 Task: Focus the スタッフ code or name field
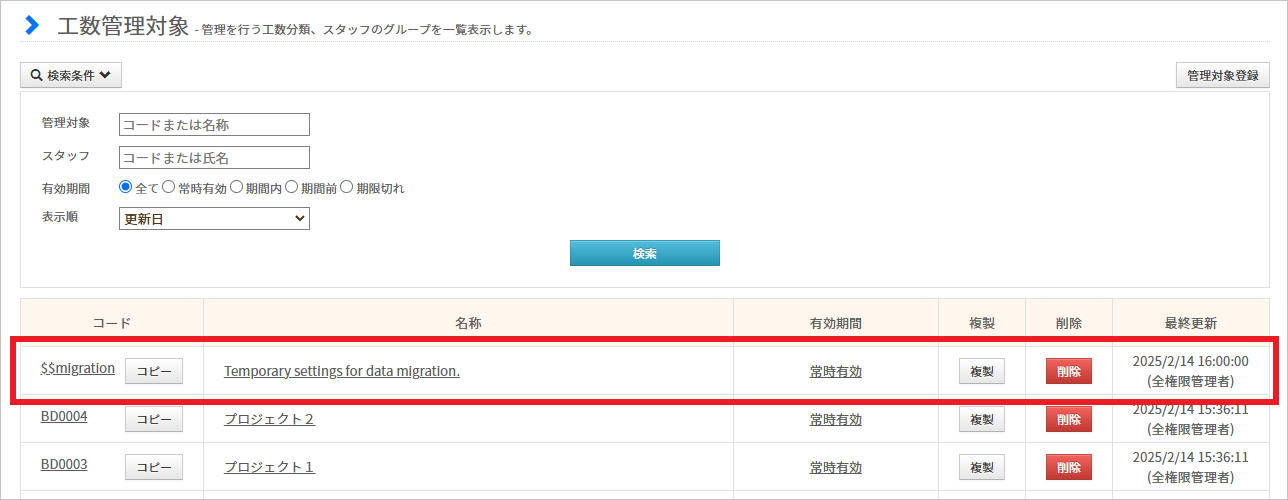click(214, 157)
